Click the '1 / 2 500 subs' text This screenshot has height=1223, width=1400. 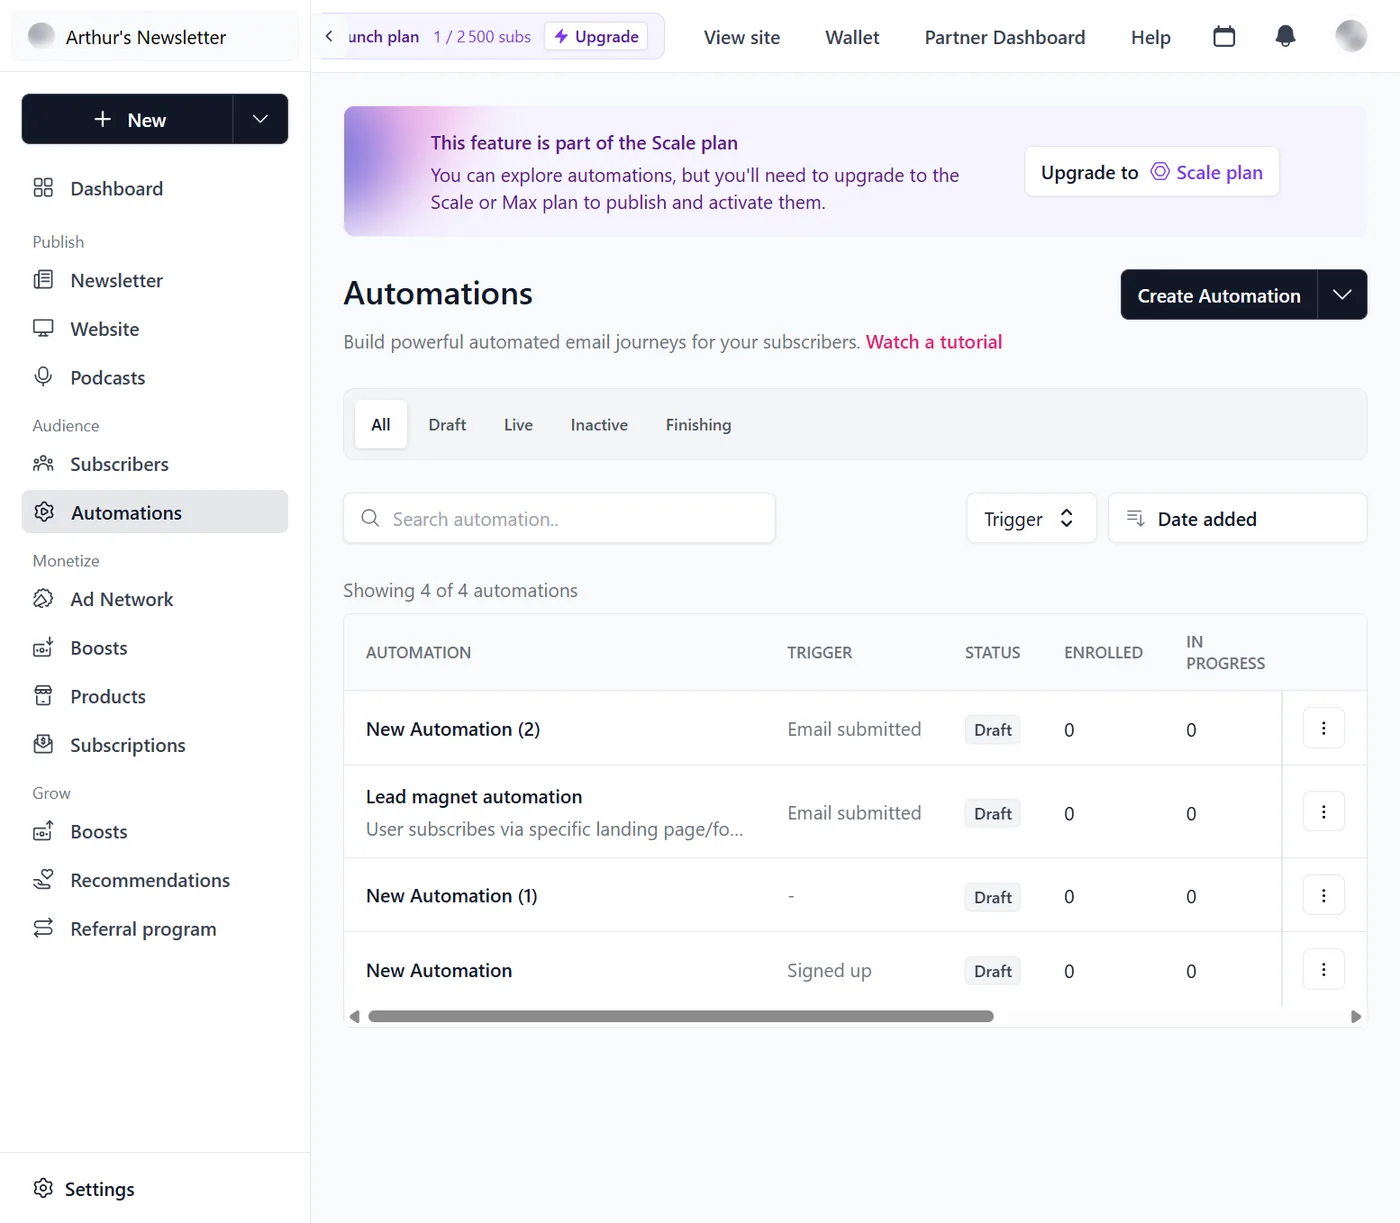482,36
